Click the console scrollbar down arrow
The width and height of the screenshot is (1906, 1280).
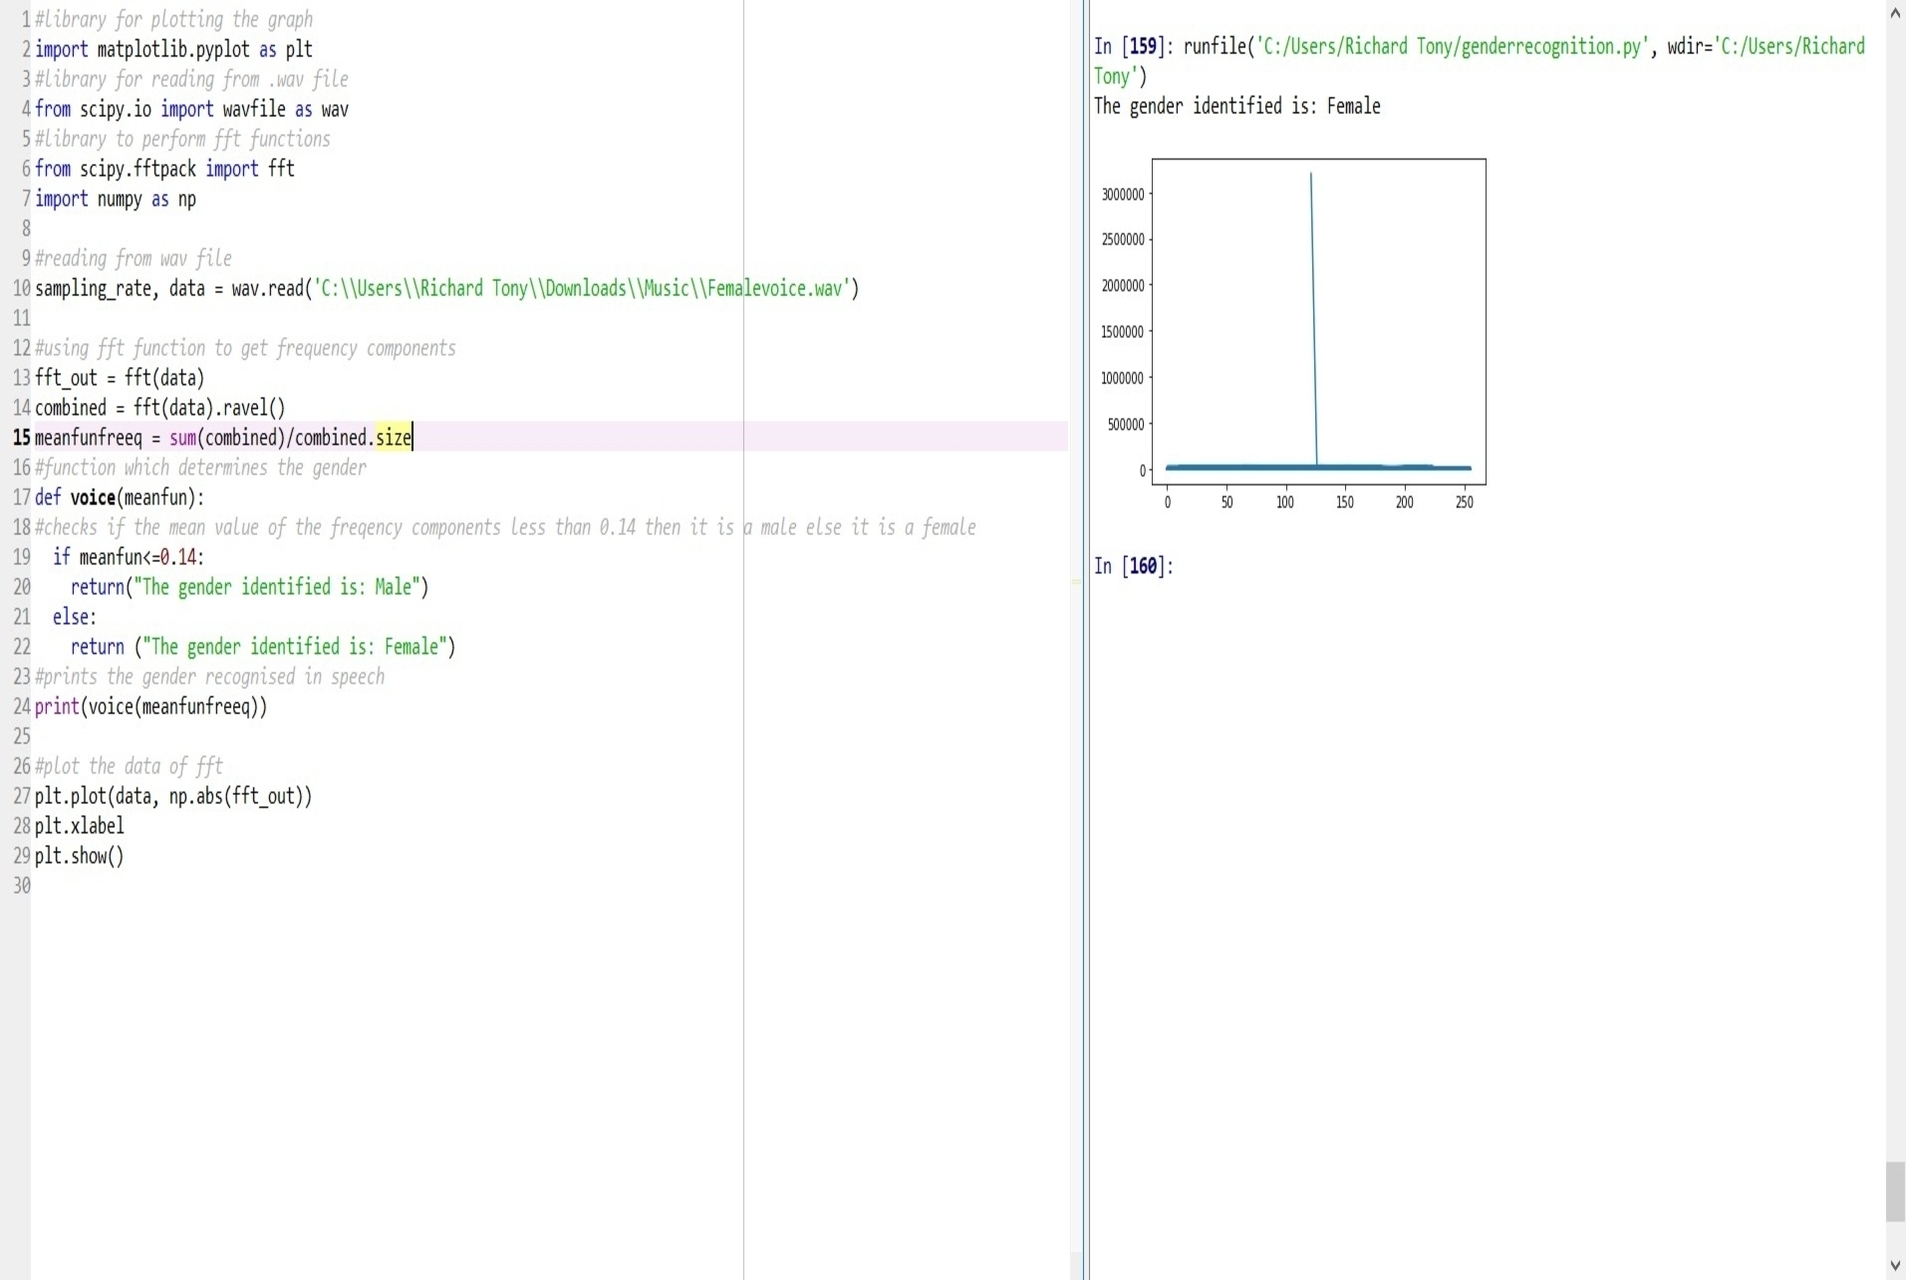pos(1895,1265)
